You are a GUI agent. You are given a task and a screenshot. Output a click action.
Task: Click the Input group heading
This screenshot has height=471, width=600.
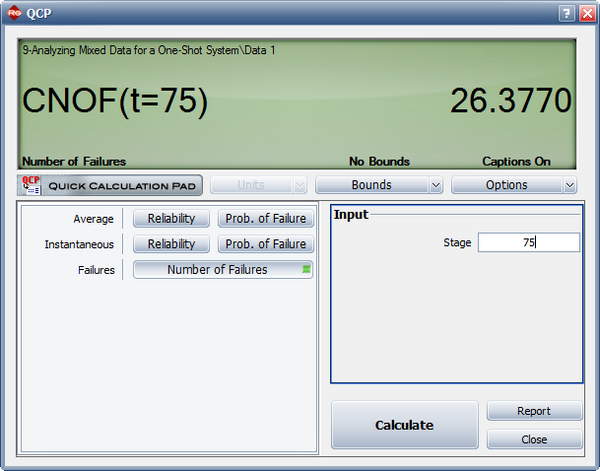[351, 215]
